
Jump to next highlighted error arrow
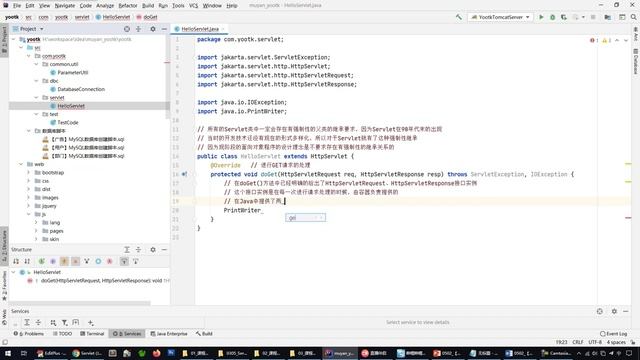626,40
